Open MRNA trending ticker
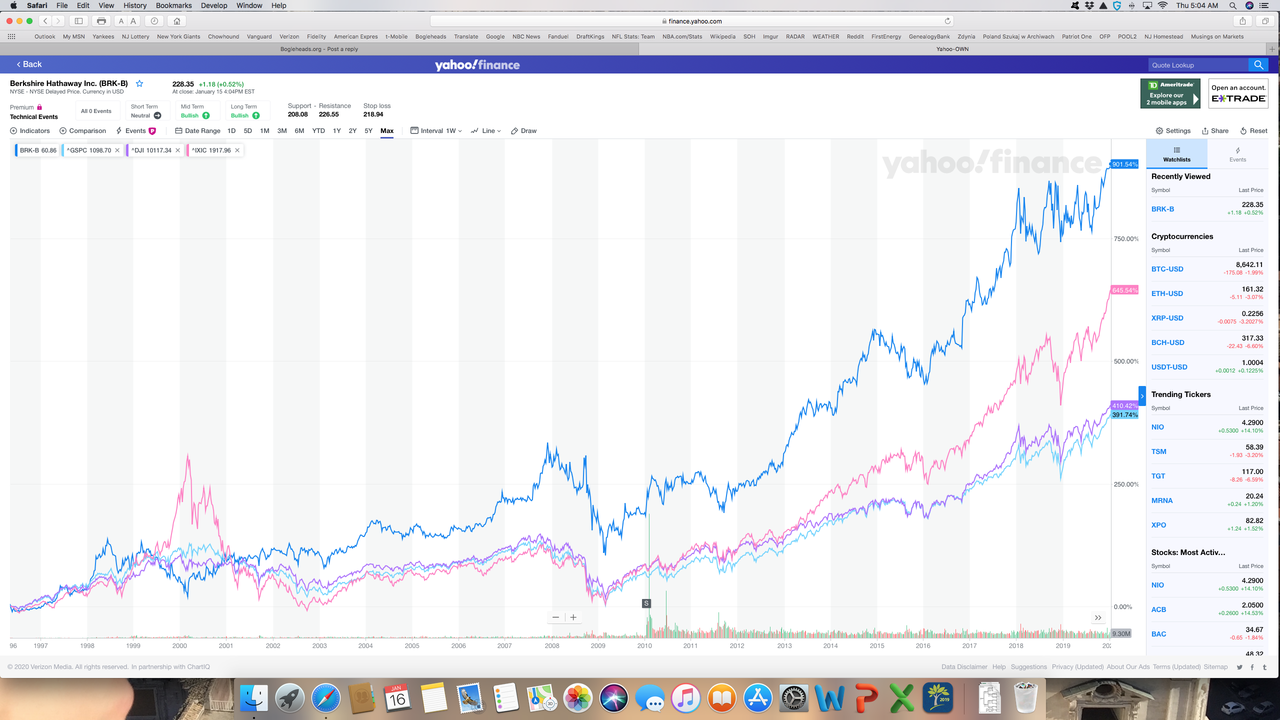The width and height of the screenshot is (1280, 720). (1162, 500)
